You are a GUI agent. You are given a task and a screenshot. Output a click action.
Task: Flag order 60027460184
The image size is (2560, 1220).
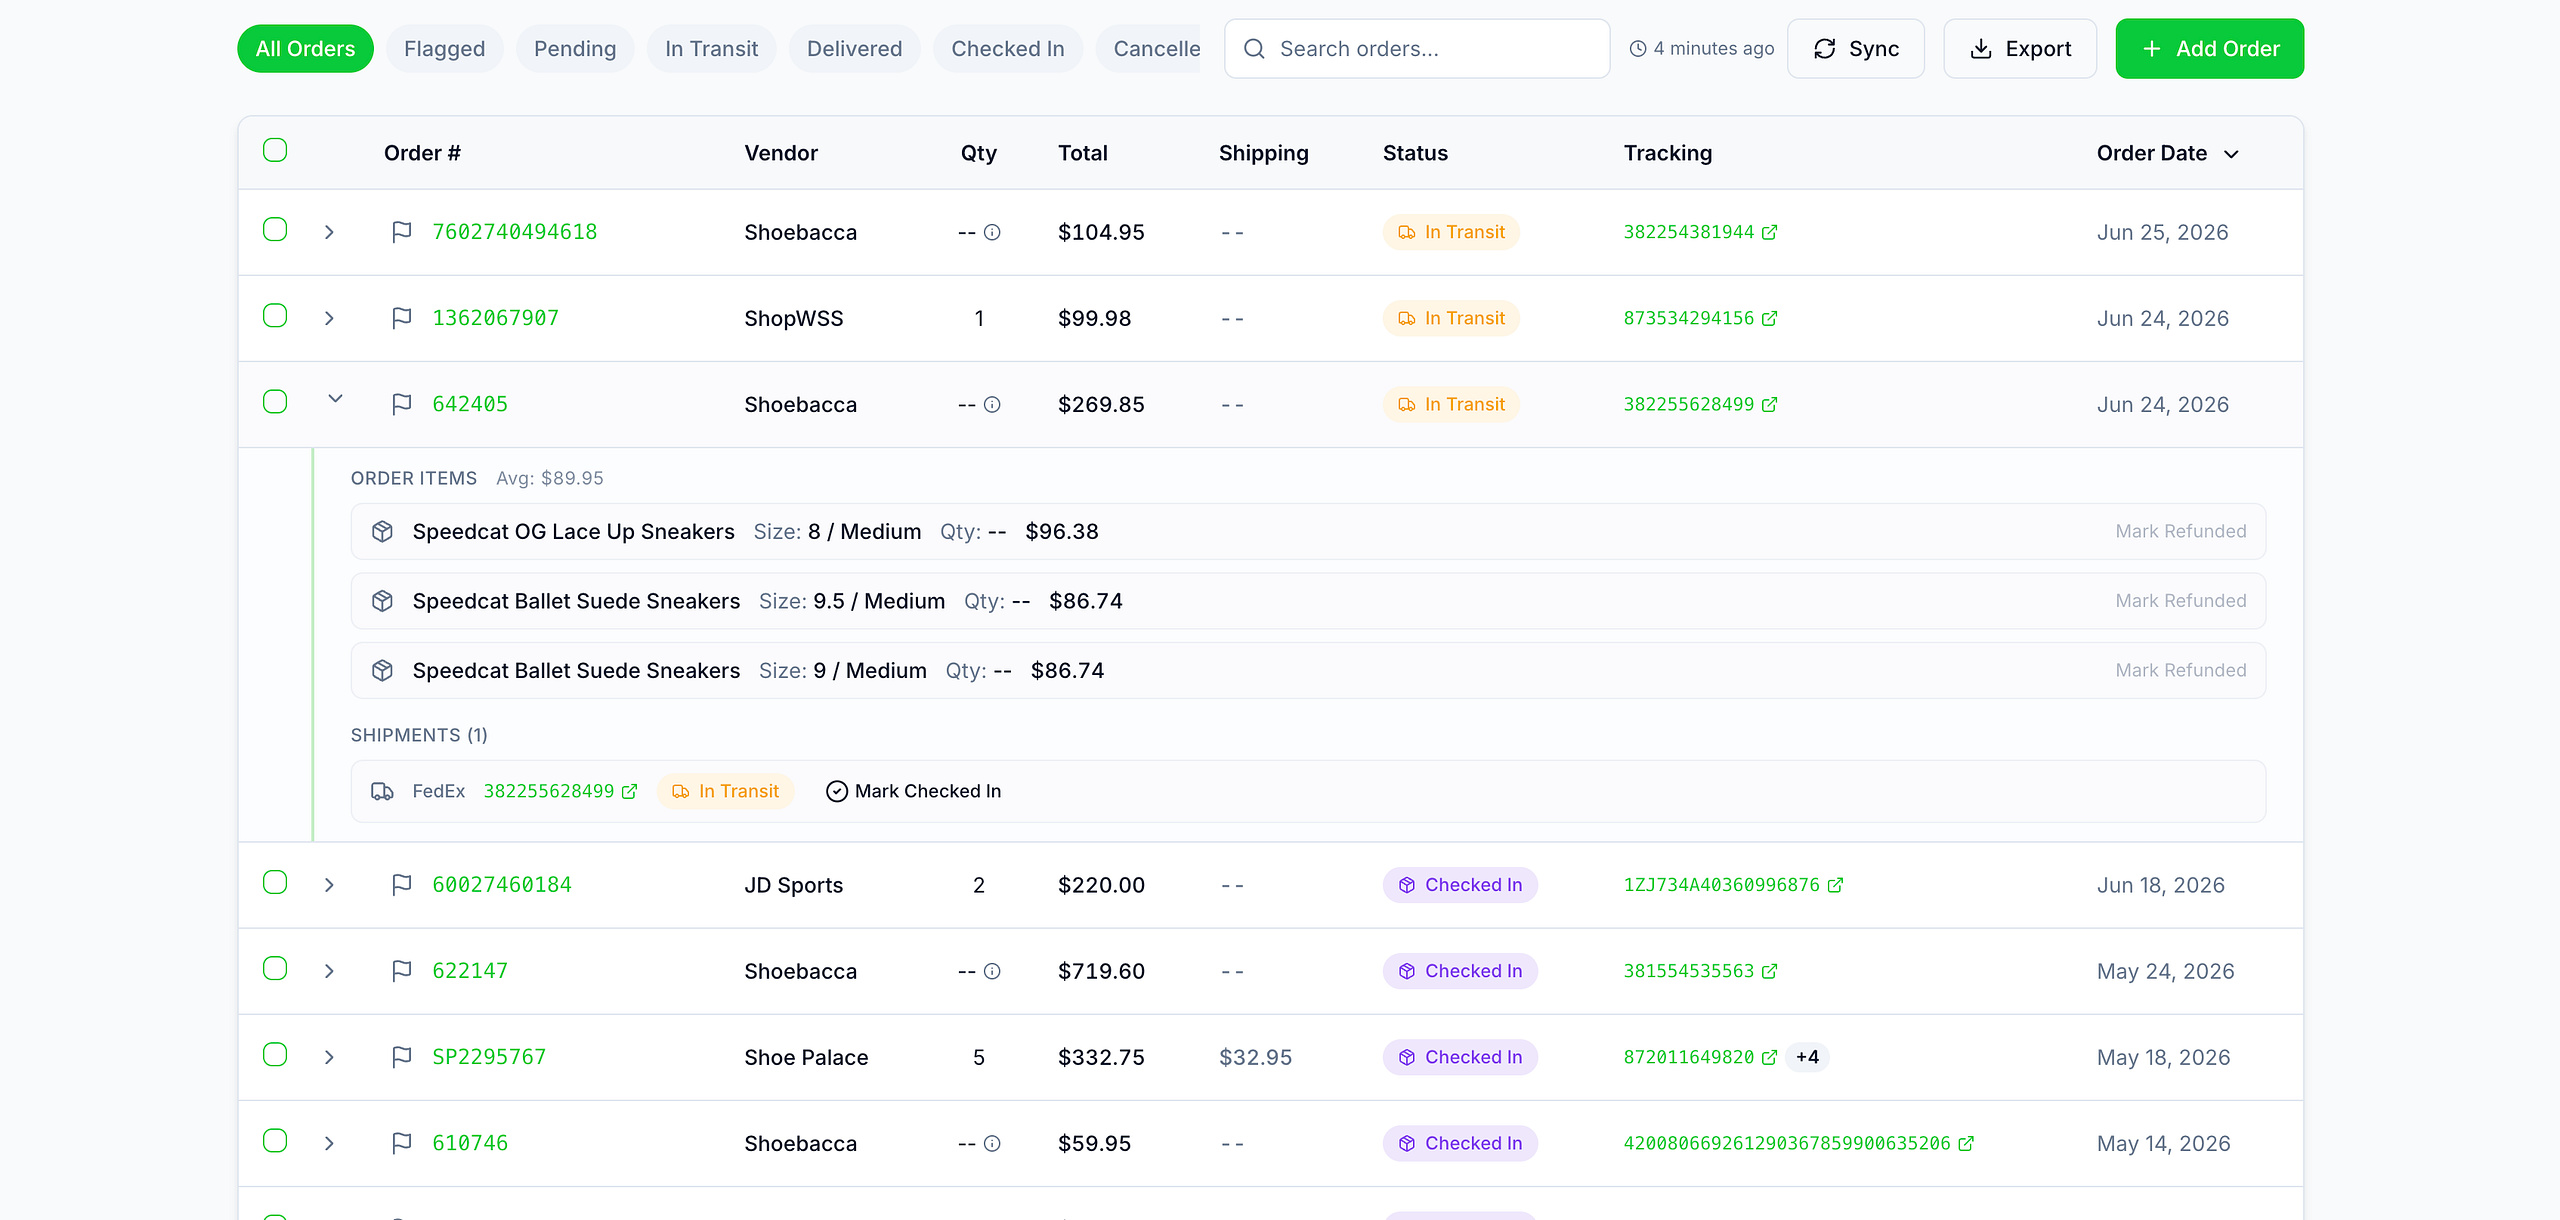pos(401,885)
